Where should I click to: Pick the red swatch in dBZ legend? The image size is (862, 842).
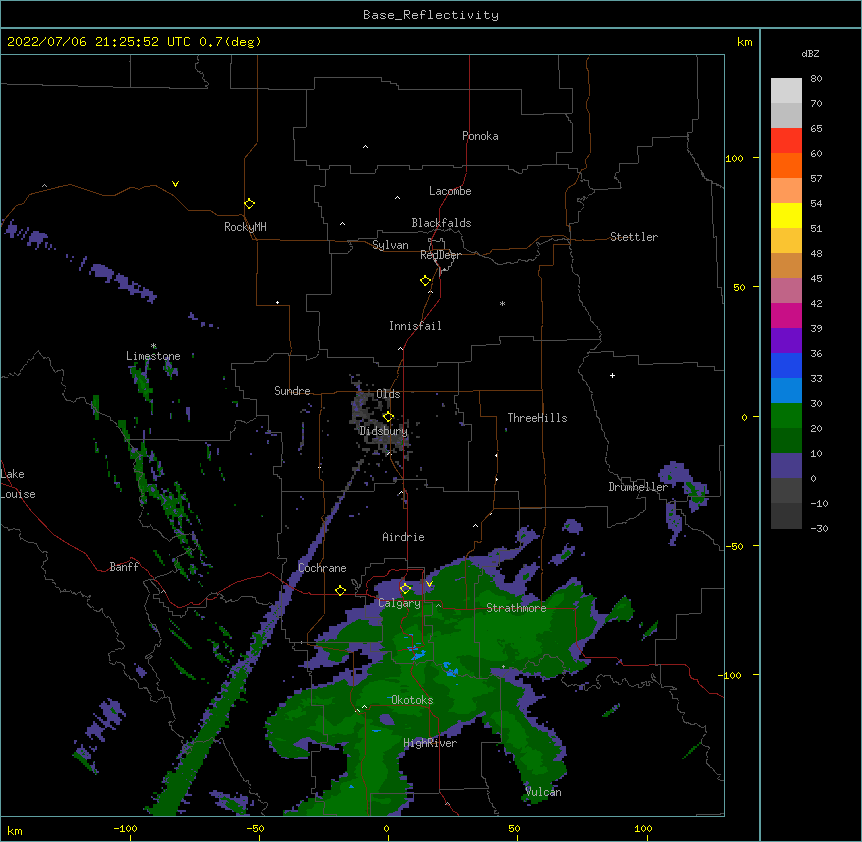[x=786, y=140]
